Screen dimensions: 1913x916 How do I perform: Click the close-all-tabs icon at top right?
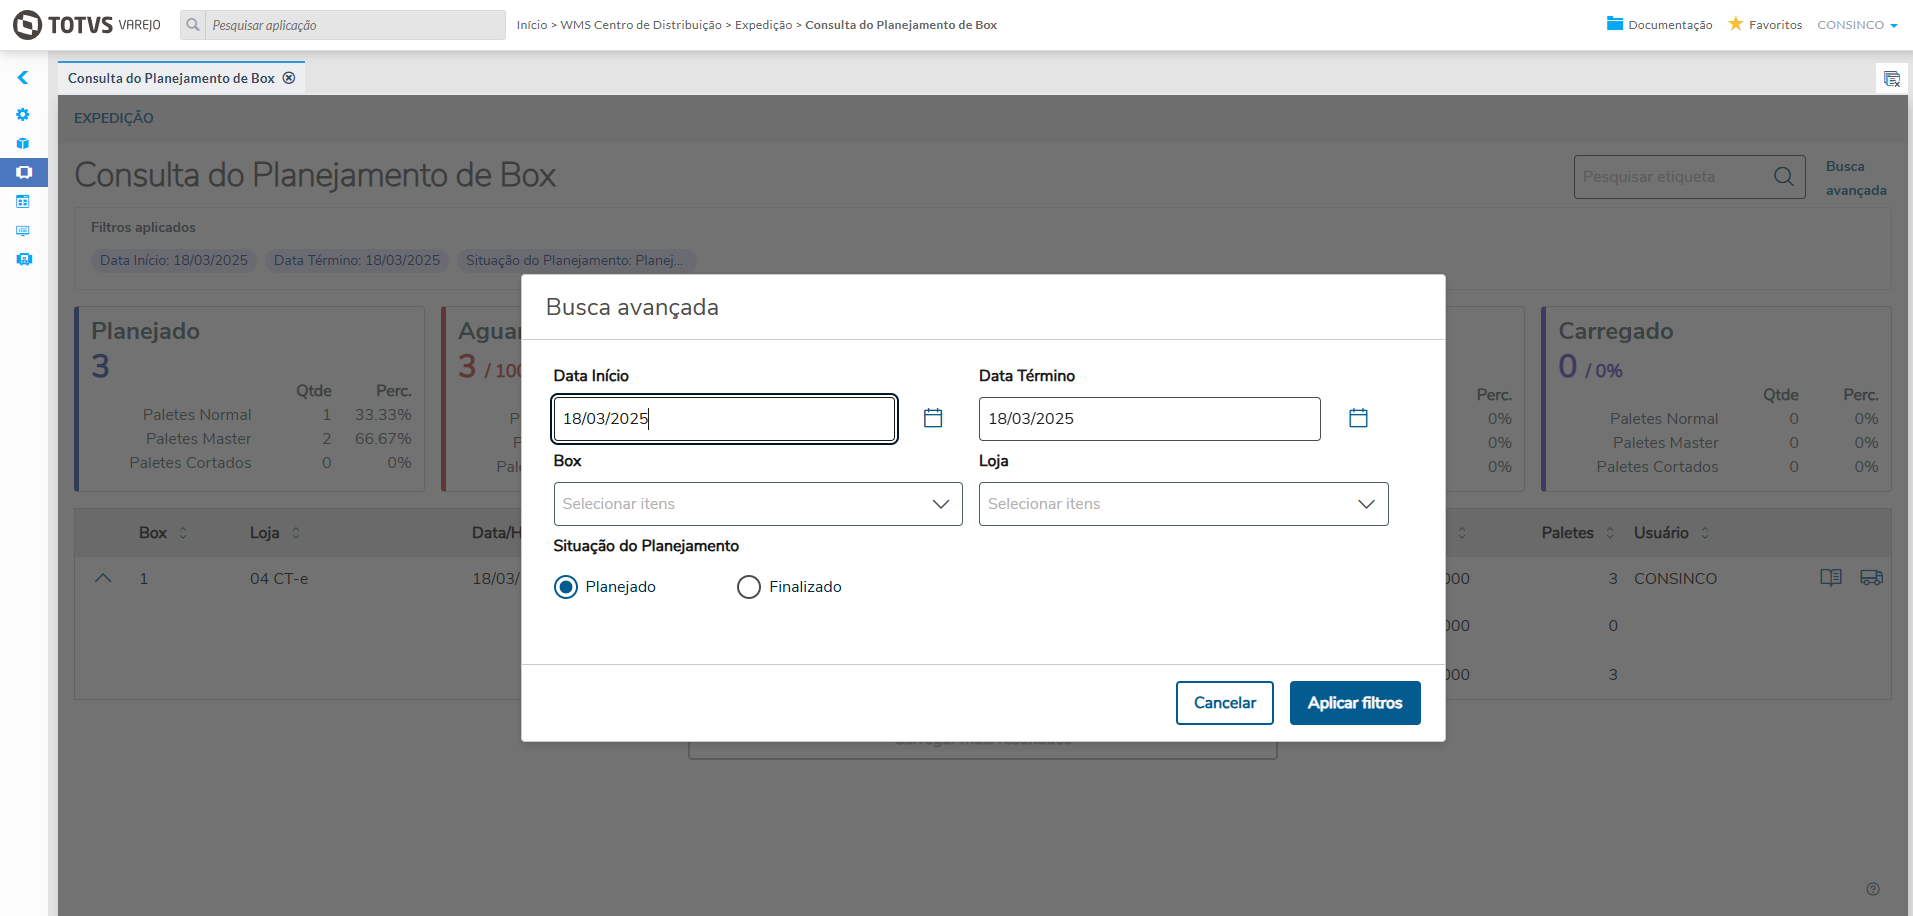click(x=1891, y=79)
